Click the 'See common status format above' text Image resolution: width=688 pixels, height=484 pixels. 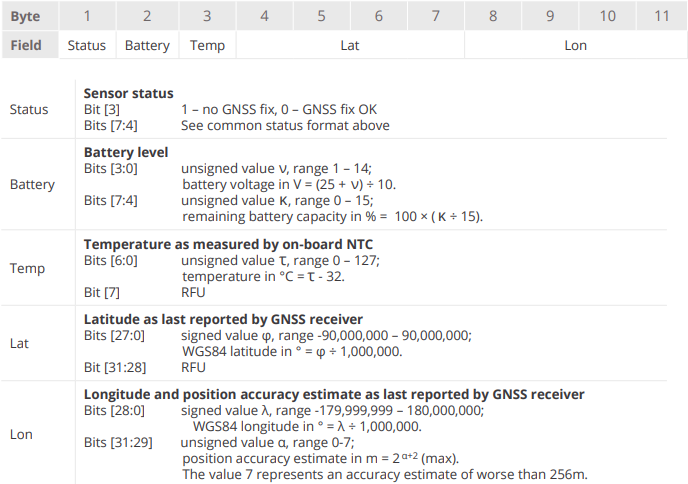point(285,126)
